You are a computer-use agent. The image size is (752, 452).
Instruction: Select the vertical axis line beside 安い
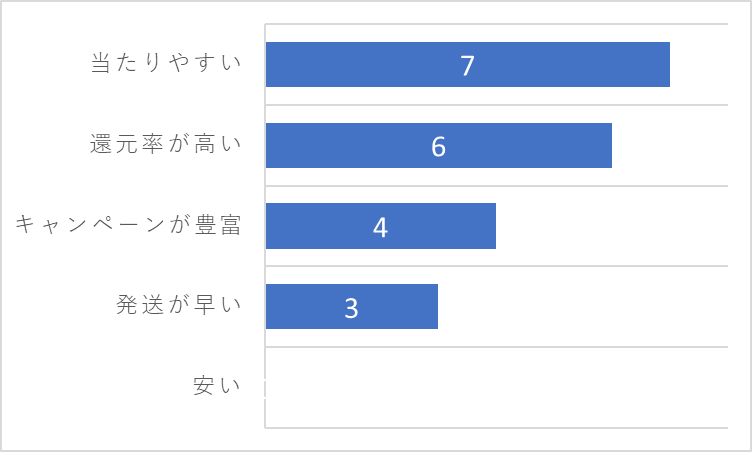point(265,387)
